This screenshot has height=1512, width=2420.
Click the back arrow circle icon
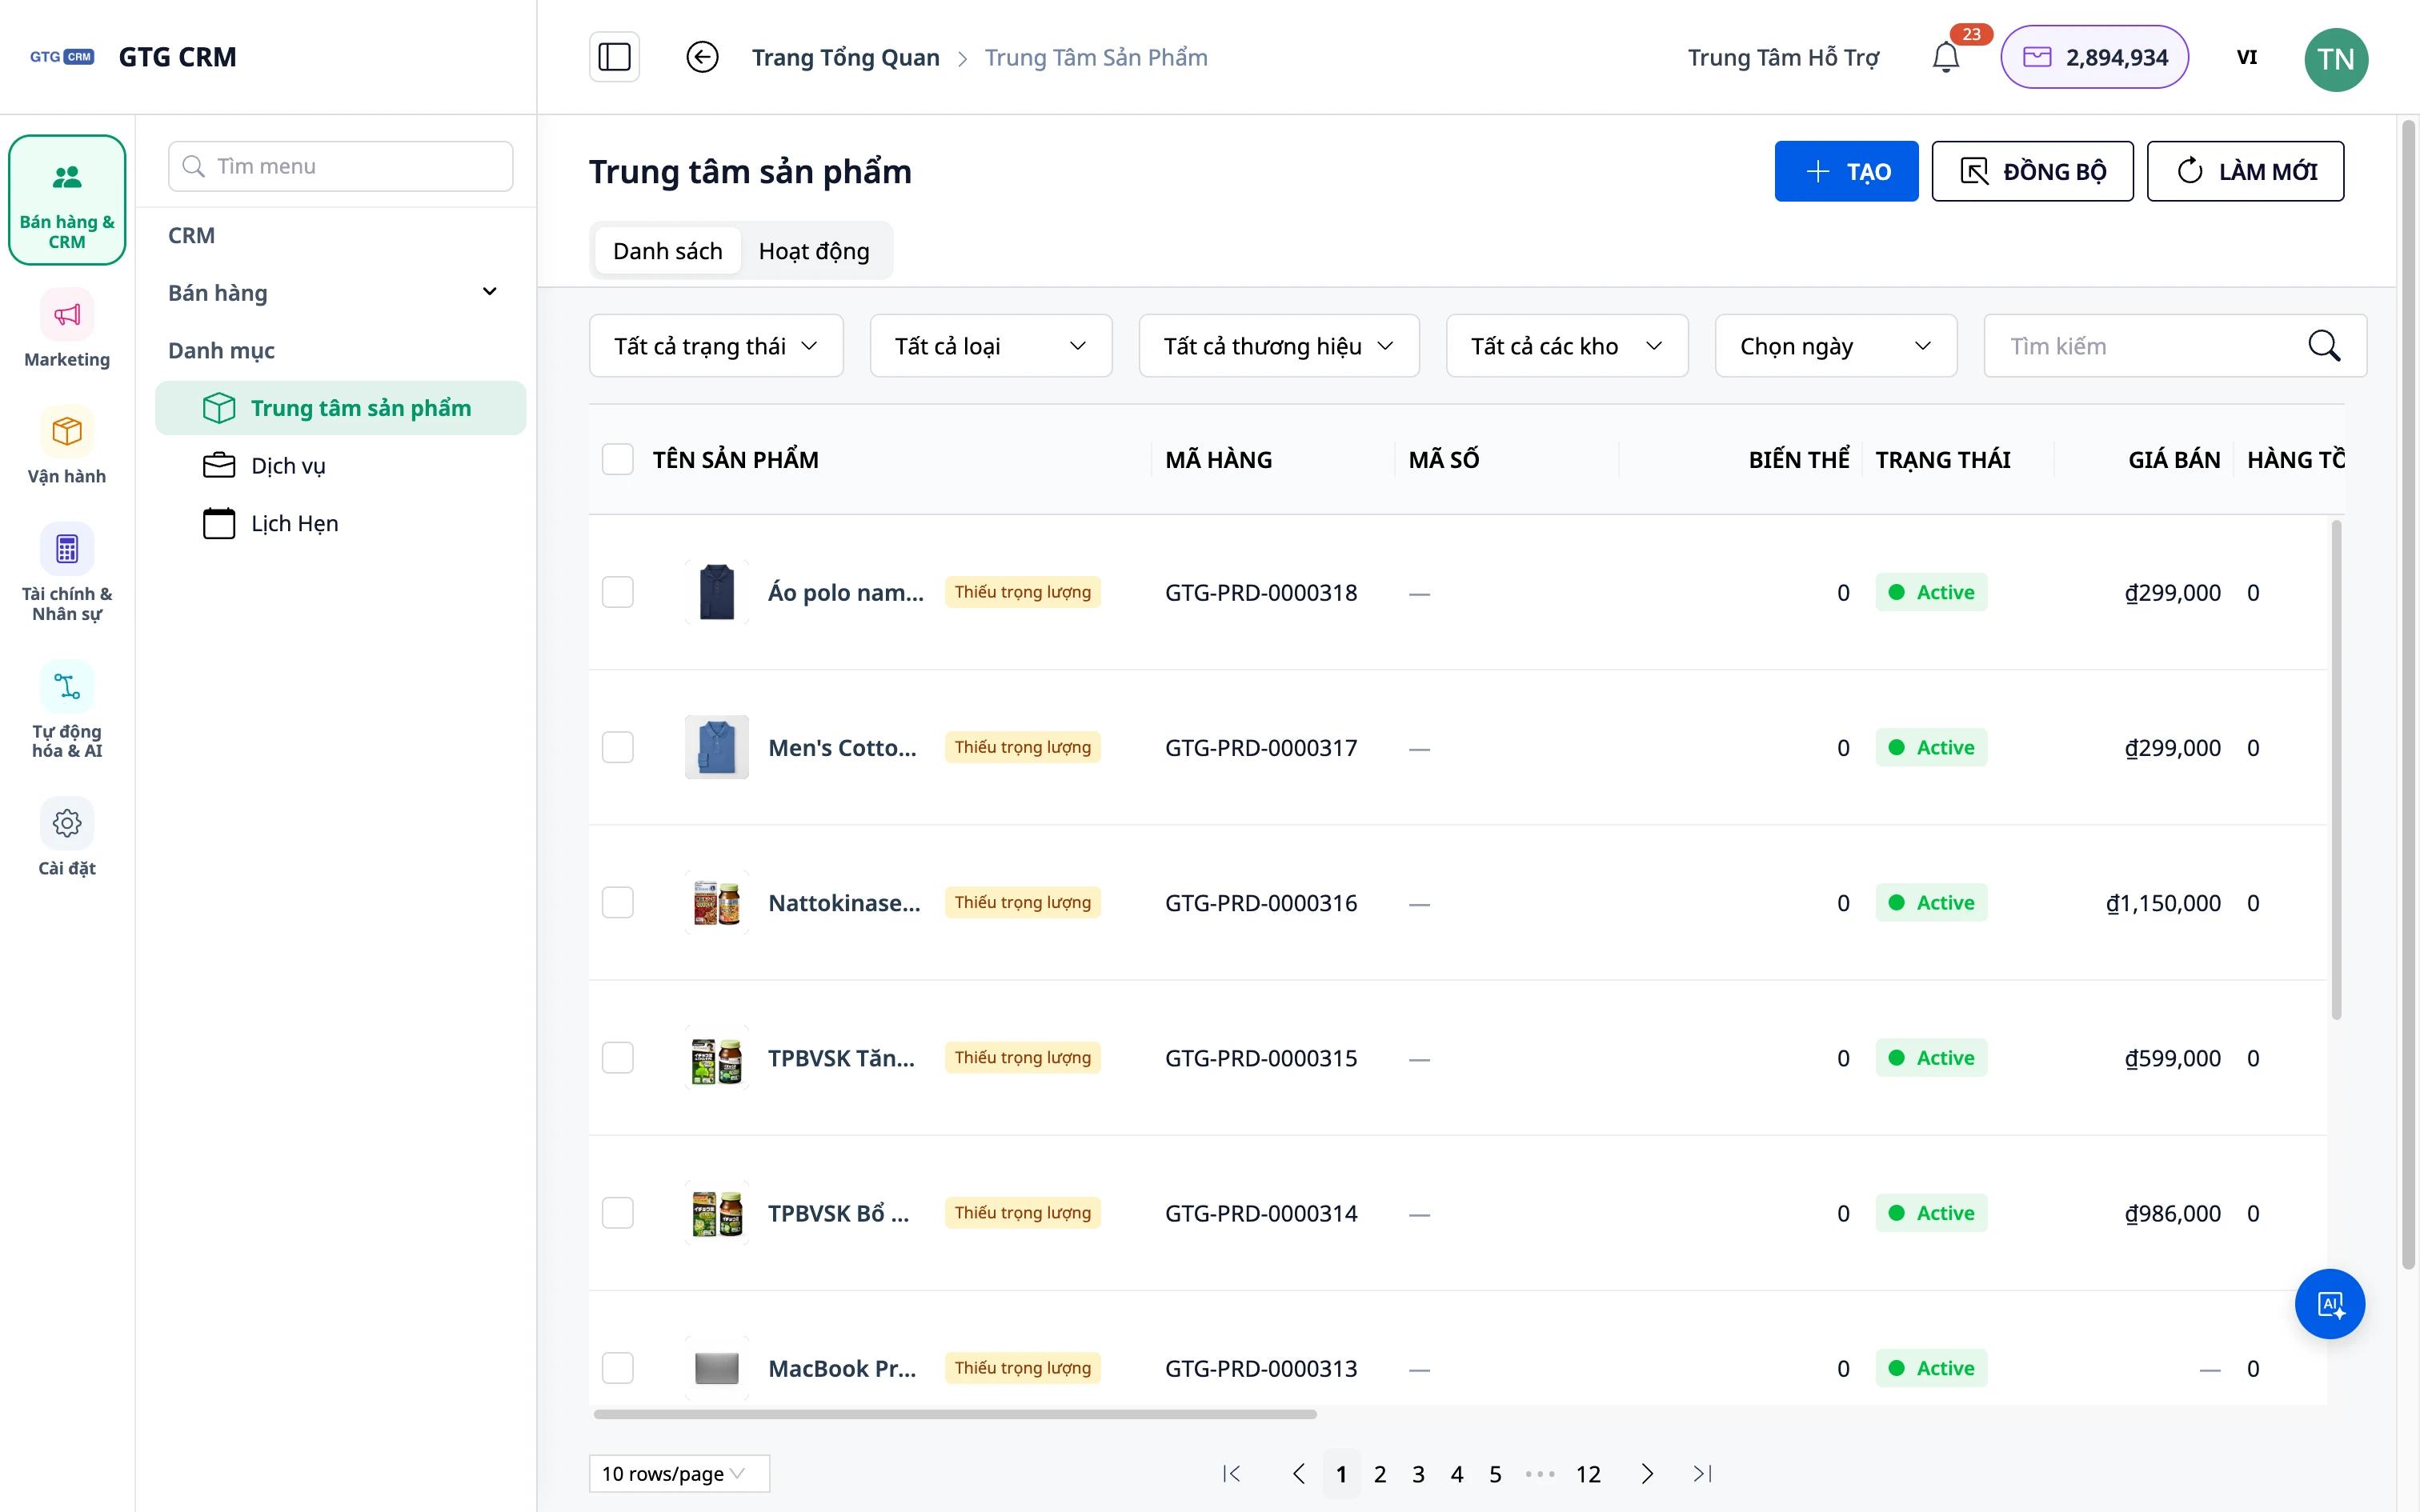tap(702, 57)
